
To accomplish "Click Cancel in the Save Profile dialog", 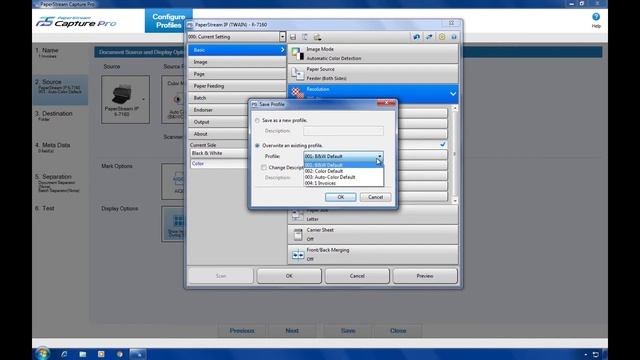I will [x=375, y=197].
